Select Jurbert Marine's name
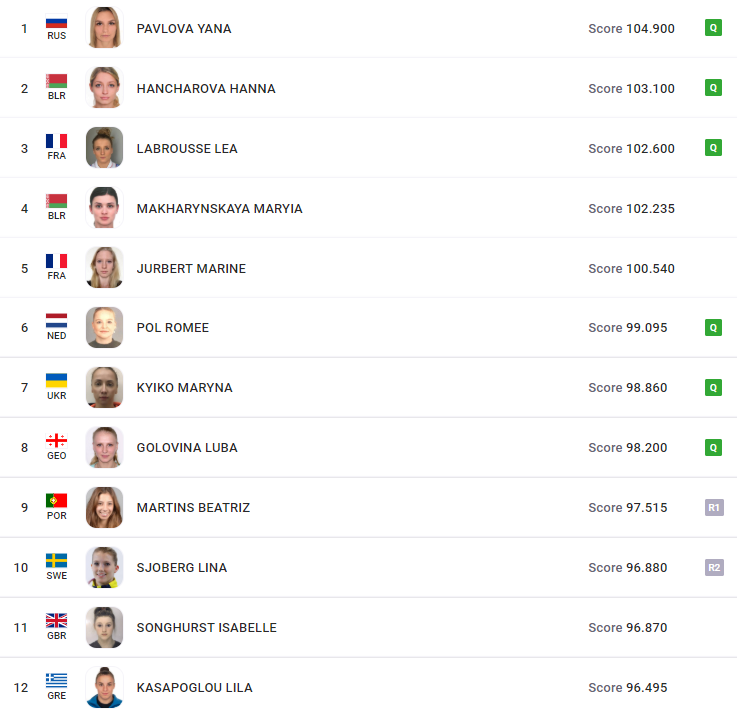The height and width of the screenshot is (715, 737). 191,268
